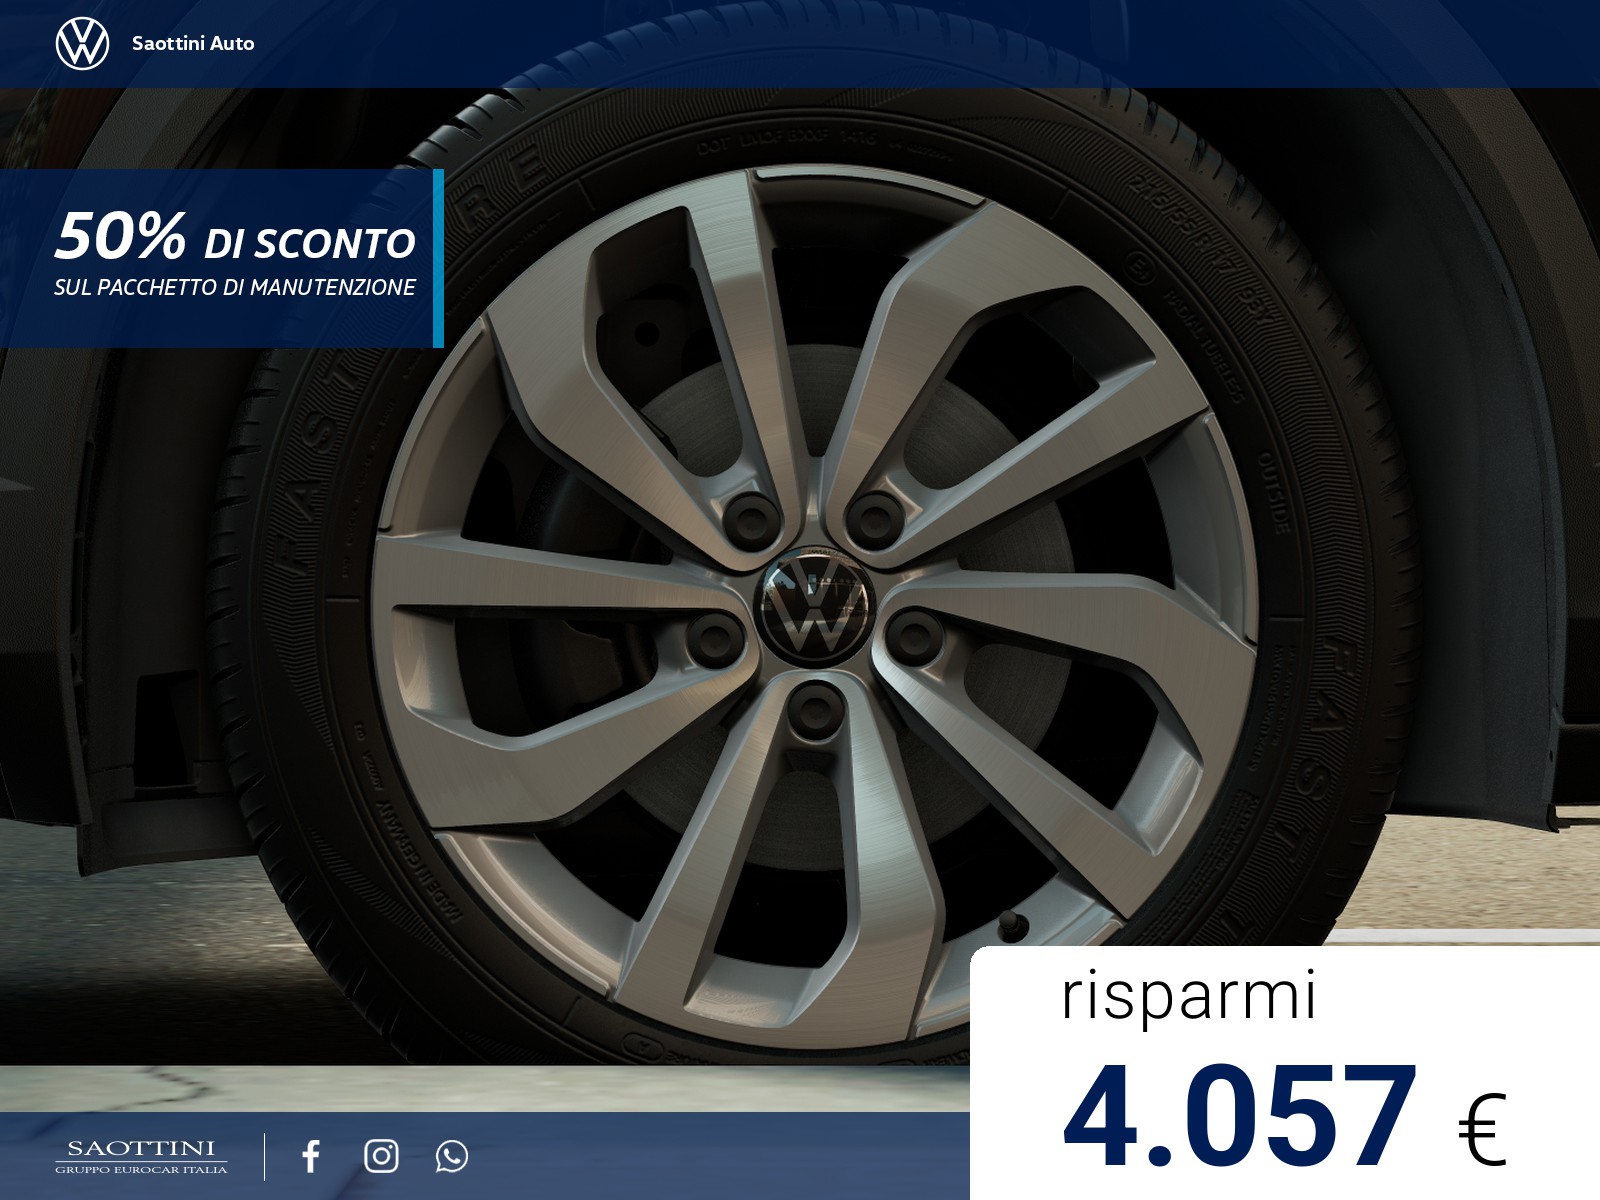Screen dimensions: 1600x1200
Task: Click the risparmi label
Action: click(x=1188, y=997)
